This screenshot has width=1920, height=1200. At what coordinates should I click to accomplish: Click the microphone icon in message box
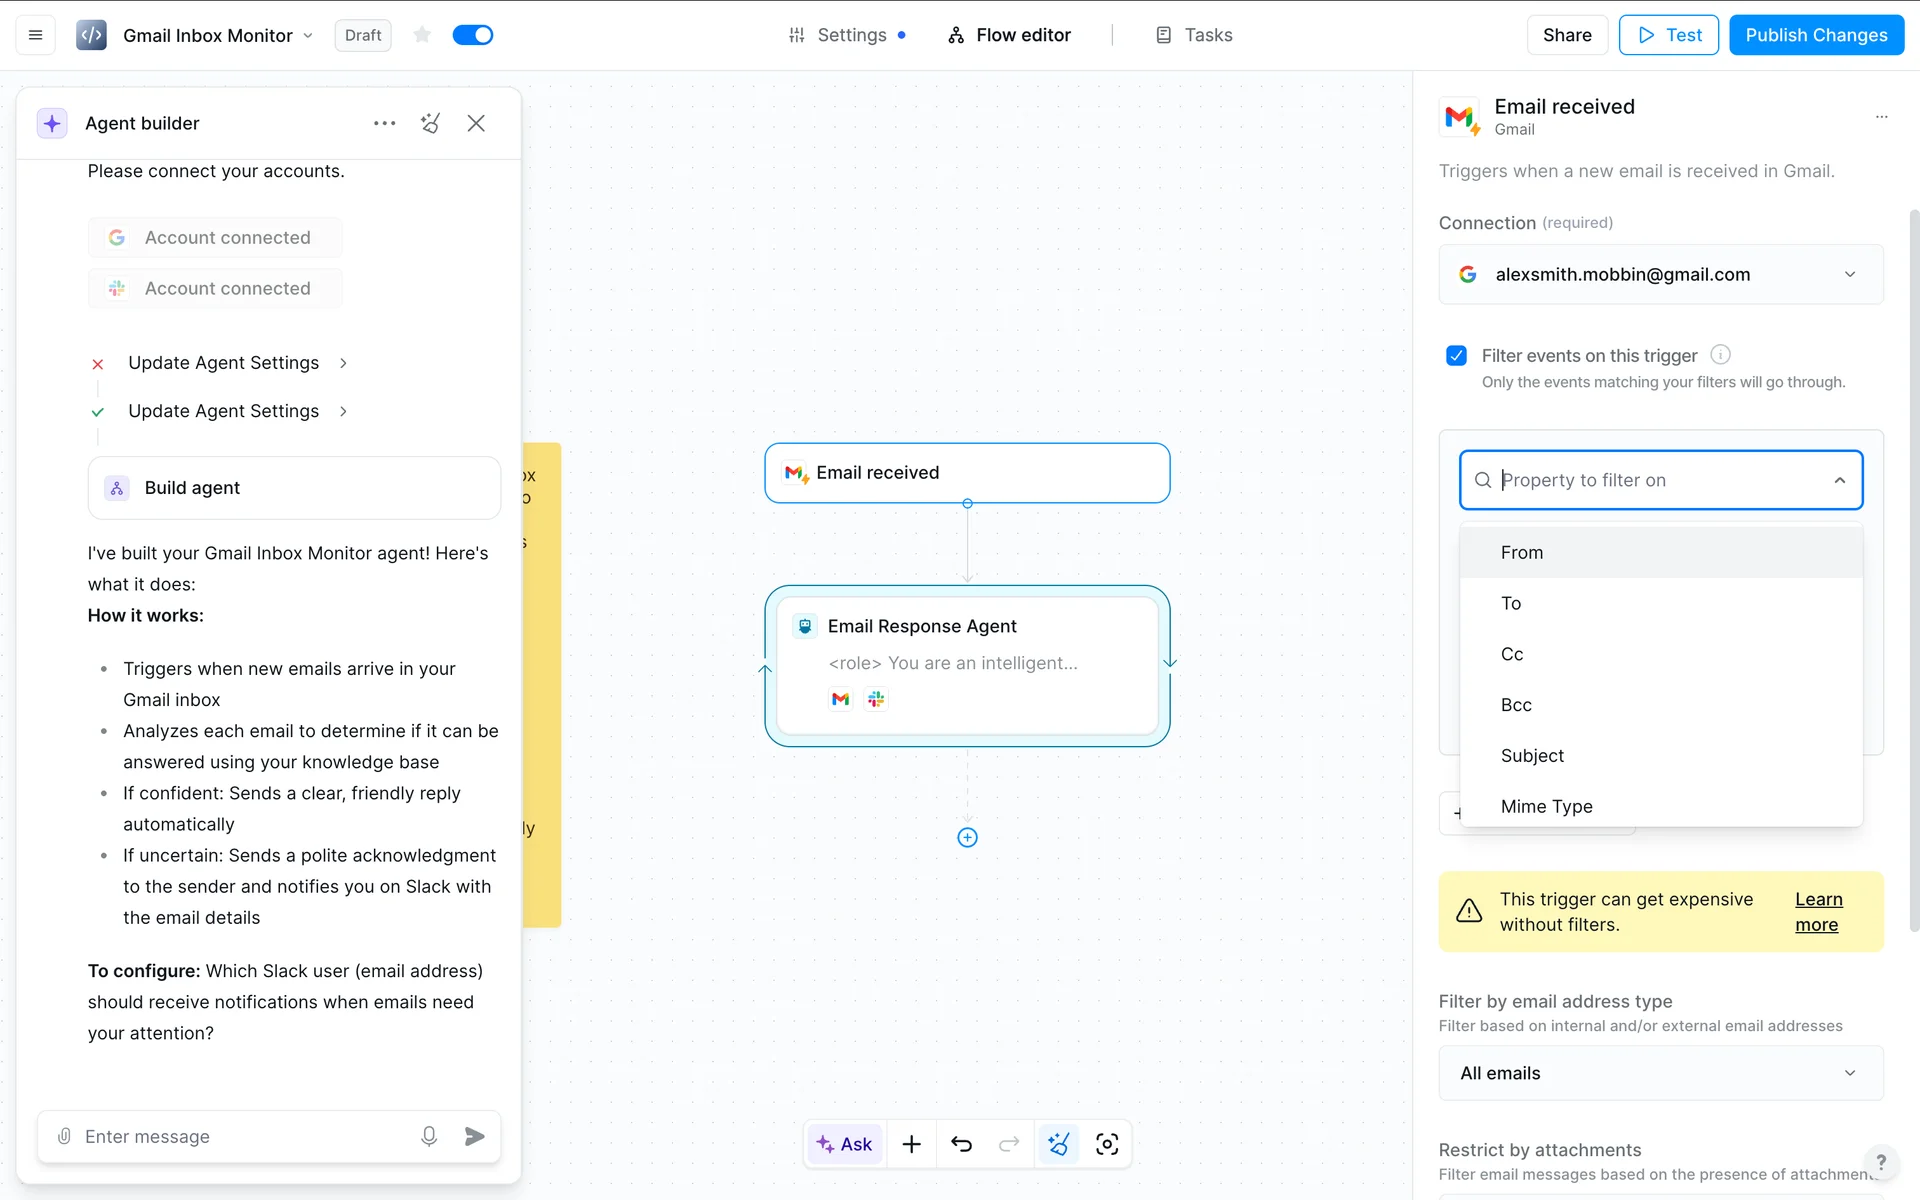point(428,1136)
